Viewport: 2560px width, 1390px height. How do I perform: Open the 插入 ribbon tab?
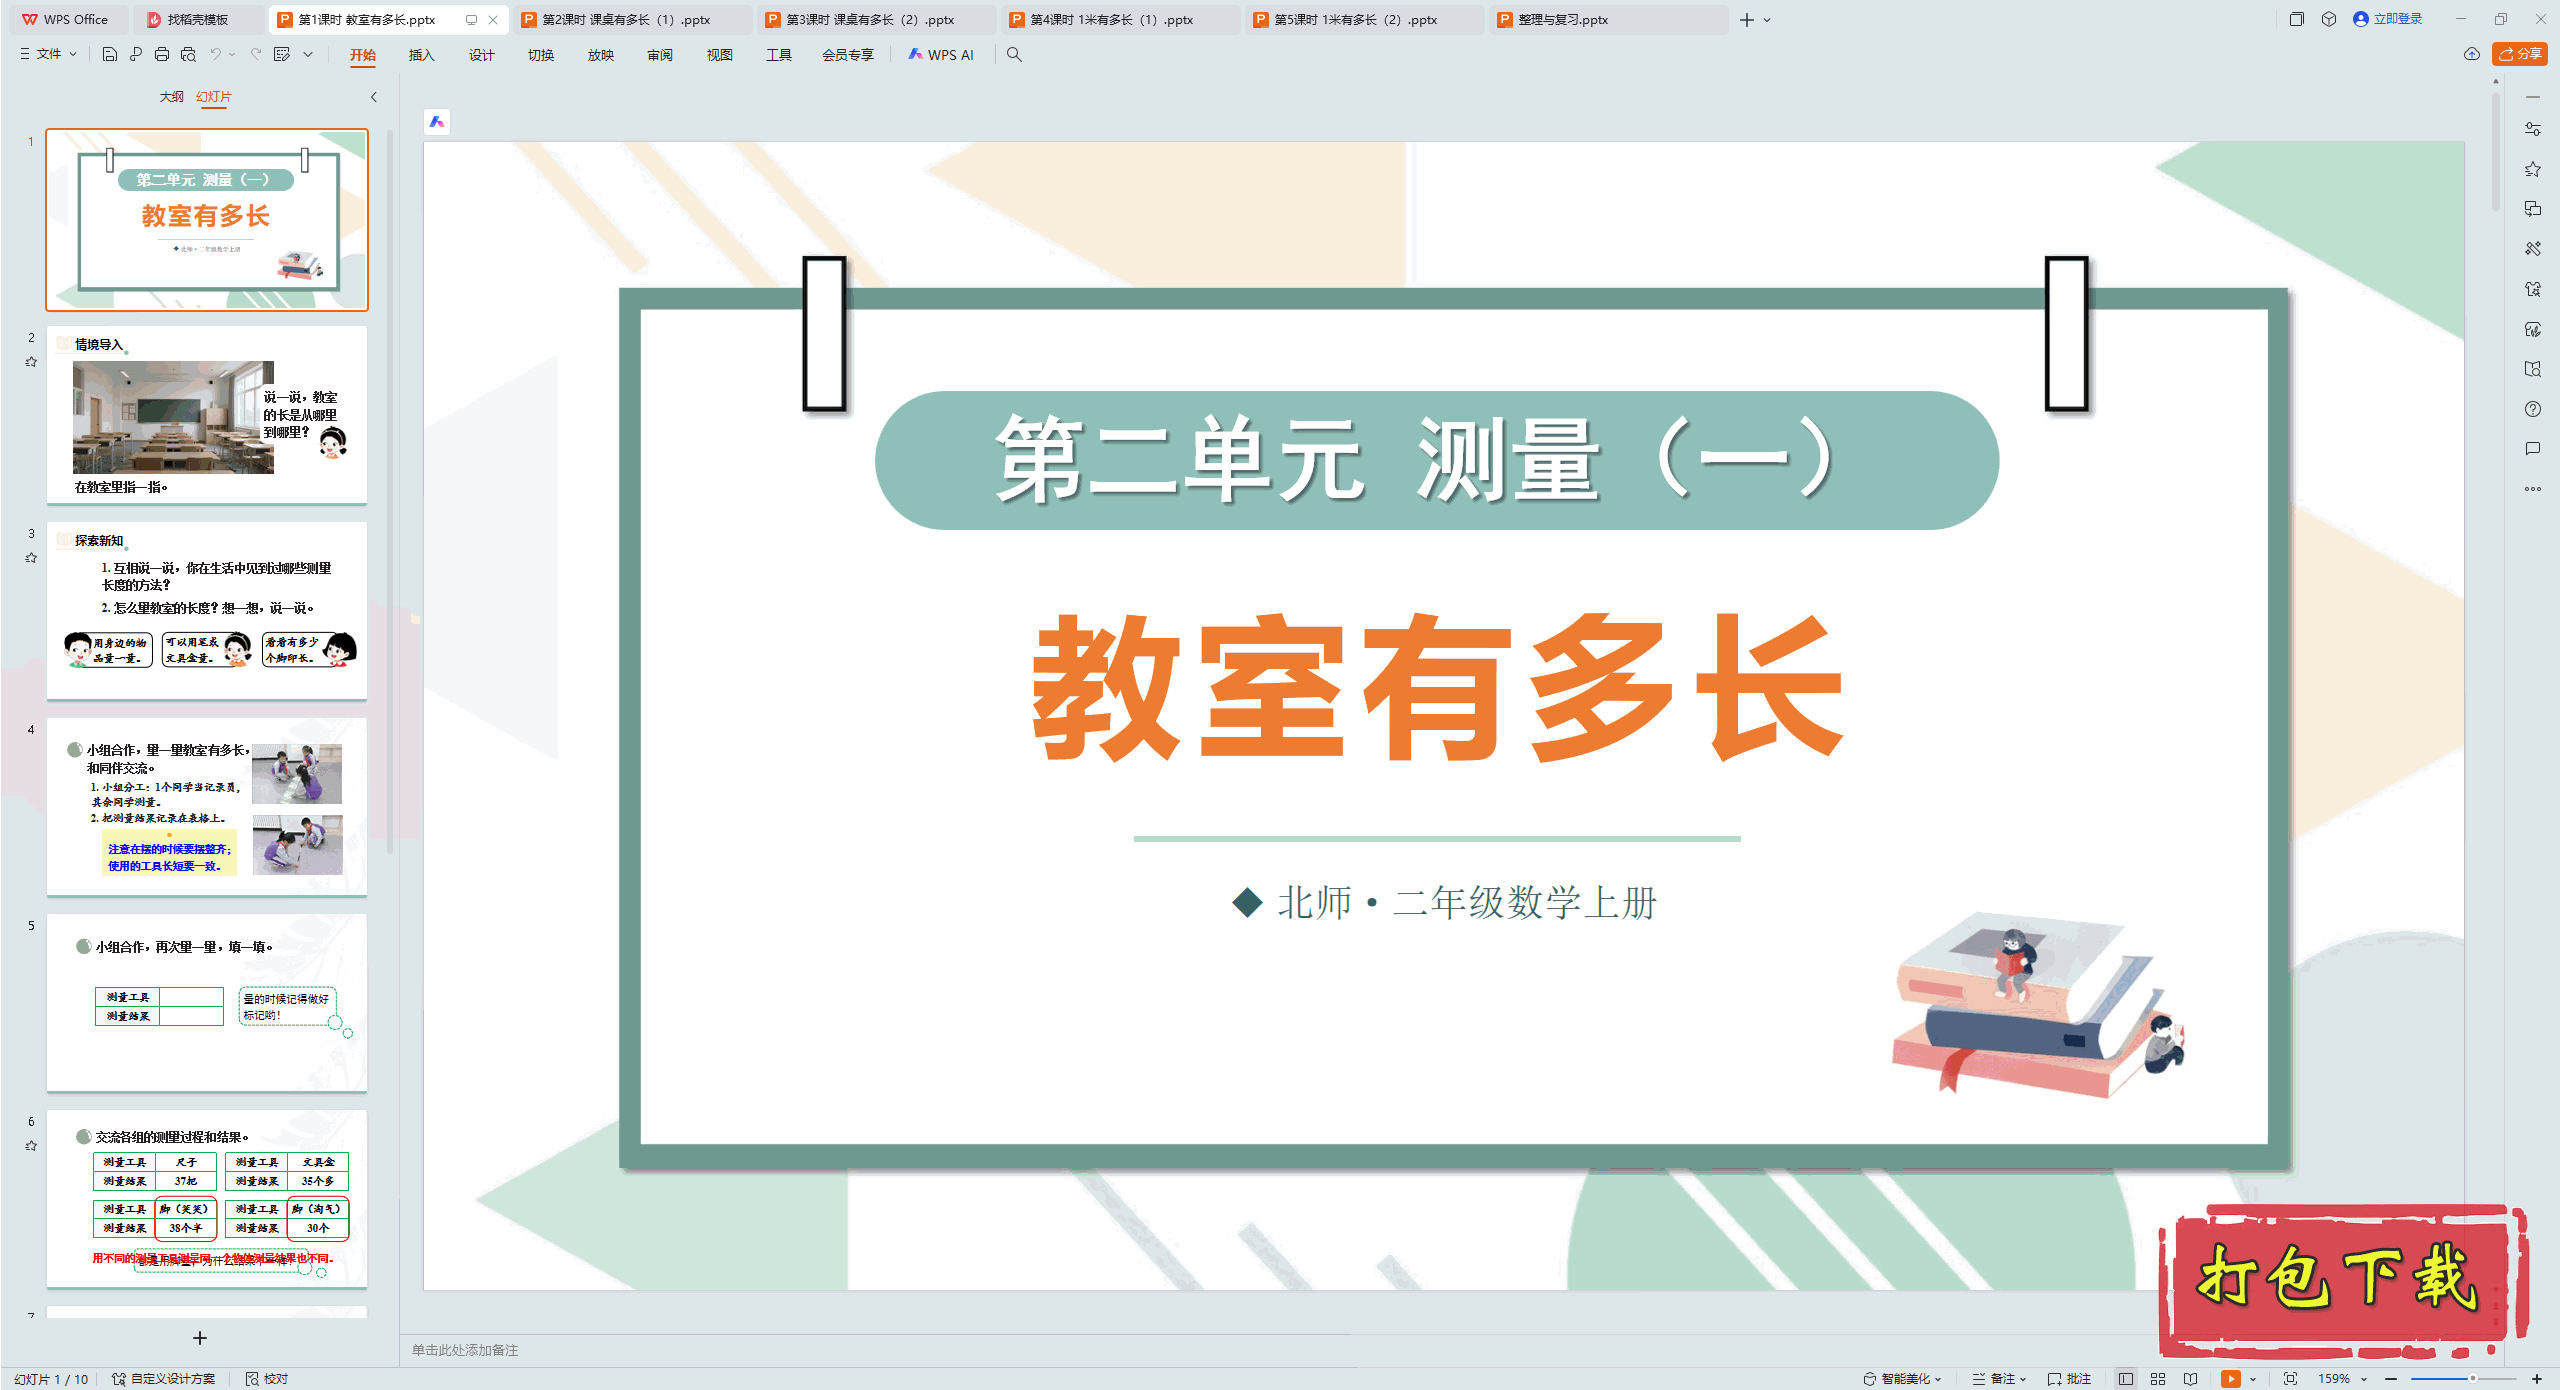coord(421,54)
